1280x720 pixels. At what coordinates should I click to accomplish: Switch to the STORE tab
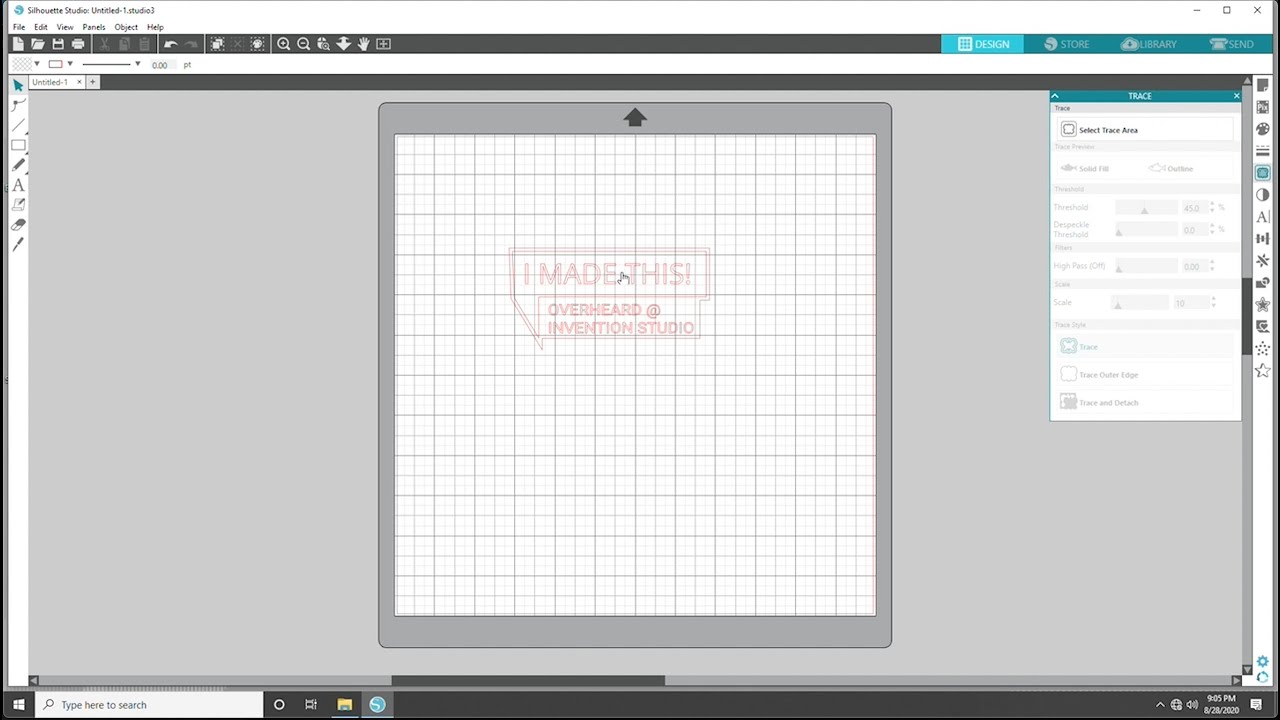[x=1067, y=44]
